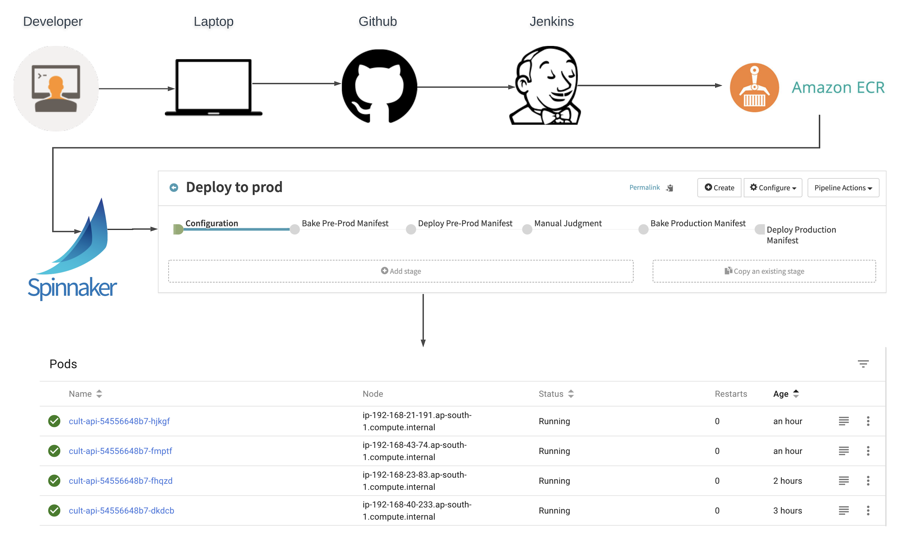Open pod cult-api-54556648b7-hjkgf link
This screenshot has width=899, height=539.
pos(119,421)
